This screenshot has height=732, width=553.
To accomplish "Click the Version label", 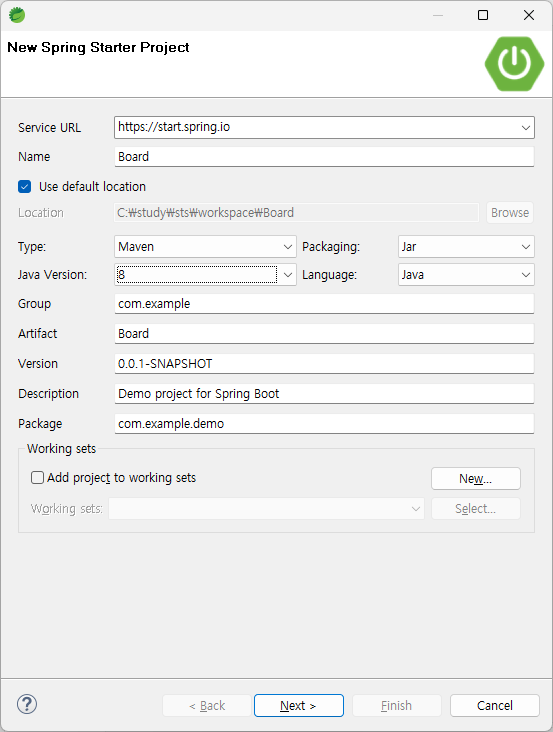I will point(38,364).
